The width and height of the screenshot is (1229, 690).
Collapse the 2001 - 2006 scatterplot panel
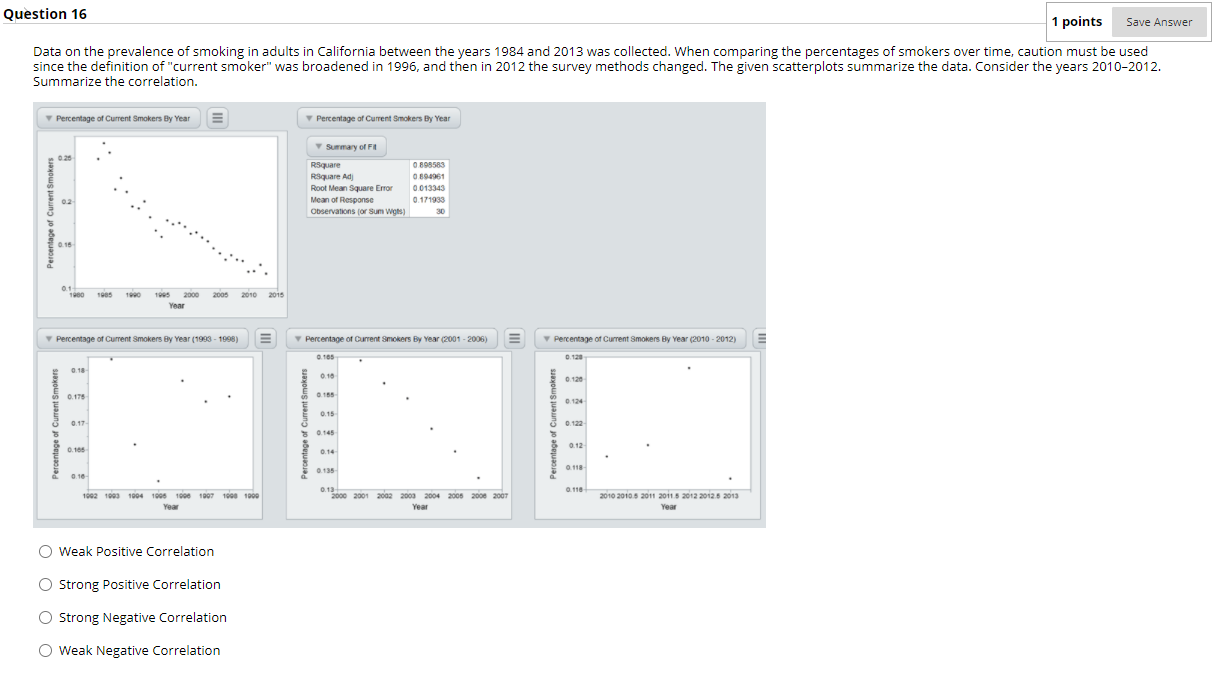(x=297, y=339)
